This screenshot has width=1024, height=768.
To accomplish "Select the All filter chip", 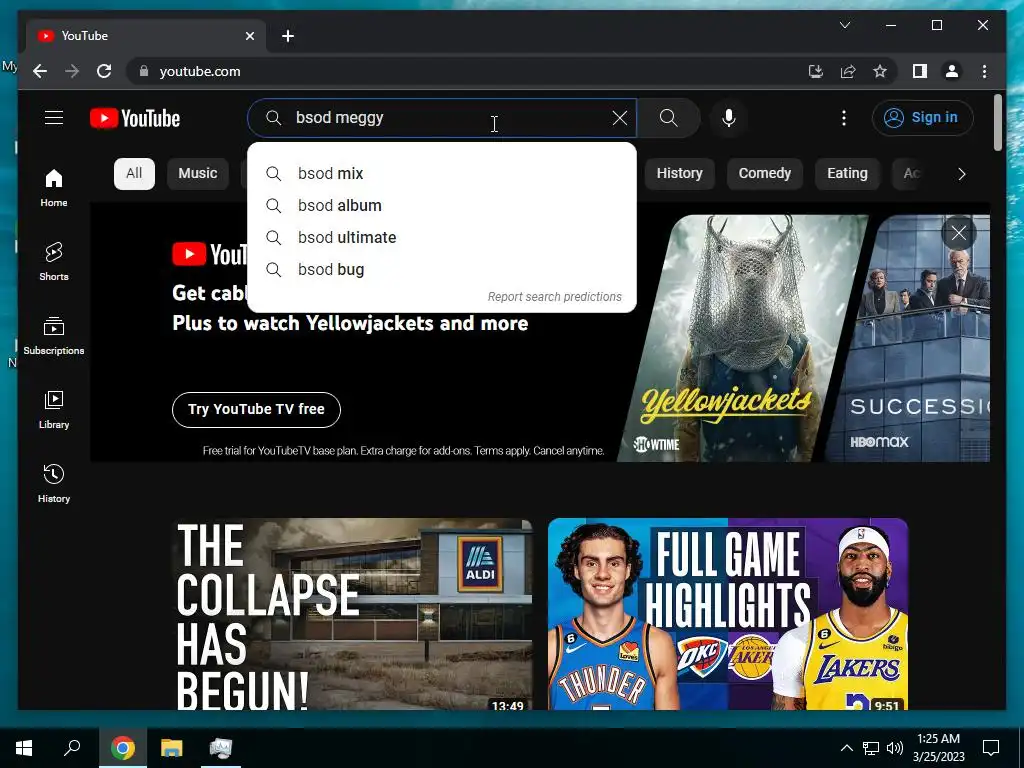I will click(x=134, y=173).
